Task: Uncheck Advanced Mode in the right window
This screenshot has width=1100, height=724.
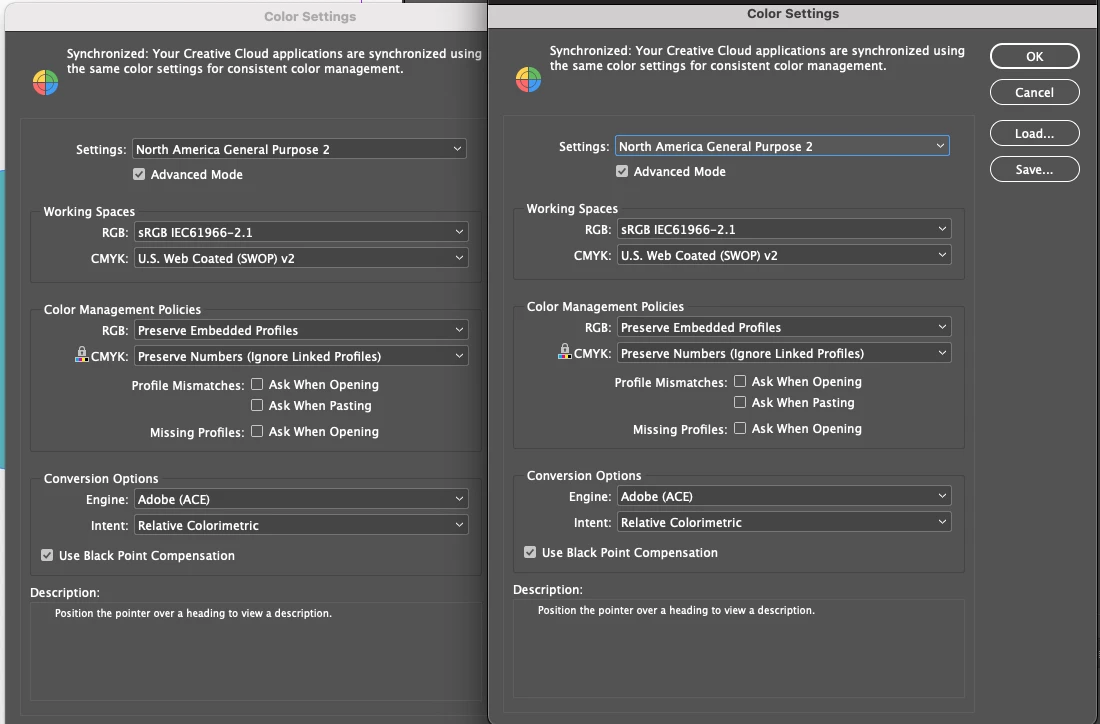Action: [x=622, y=171]
